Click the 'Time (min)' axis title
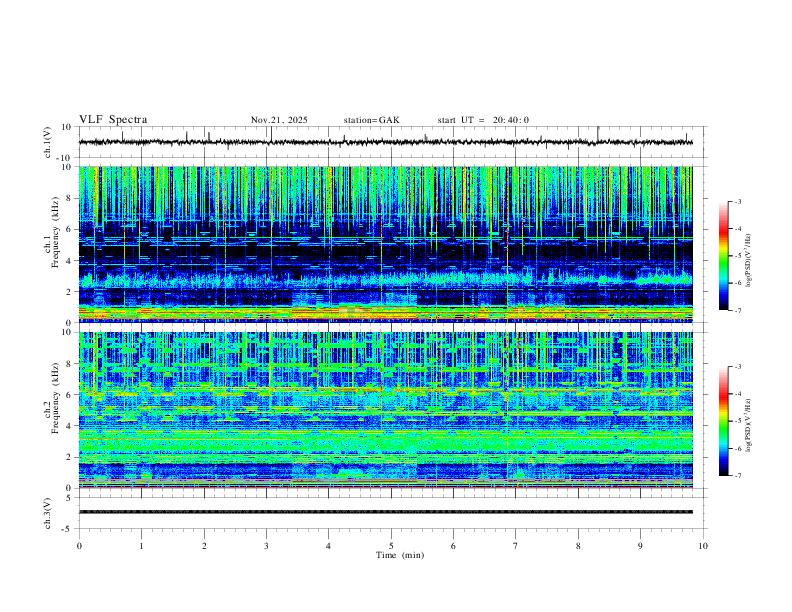Image resolution: width=792 pixels, height=612 pixels. point(400,555)
